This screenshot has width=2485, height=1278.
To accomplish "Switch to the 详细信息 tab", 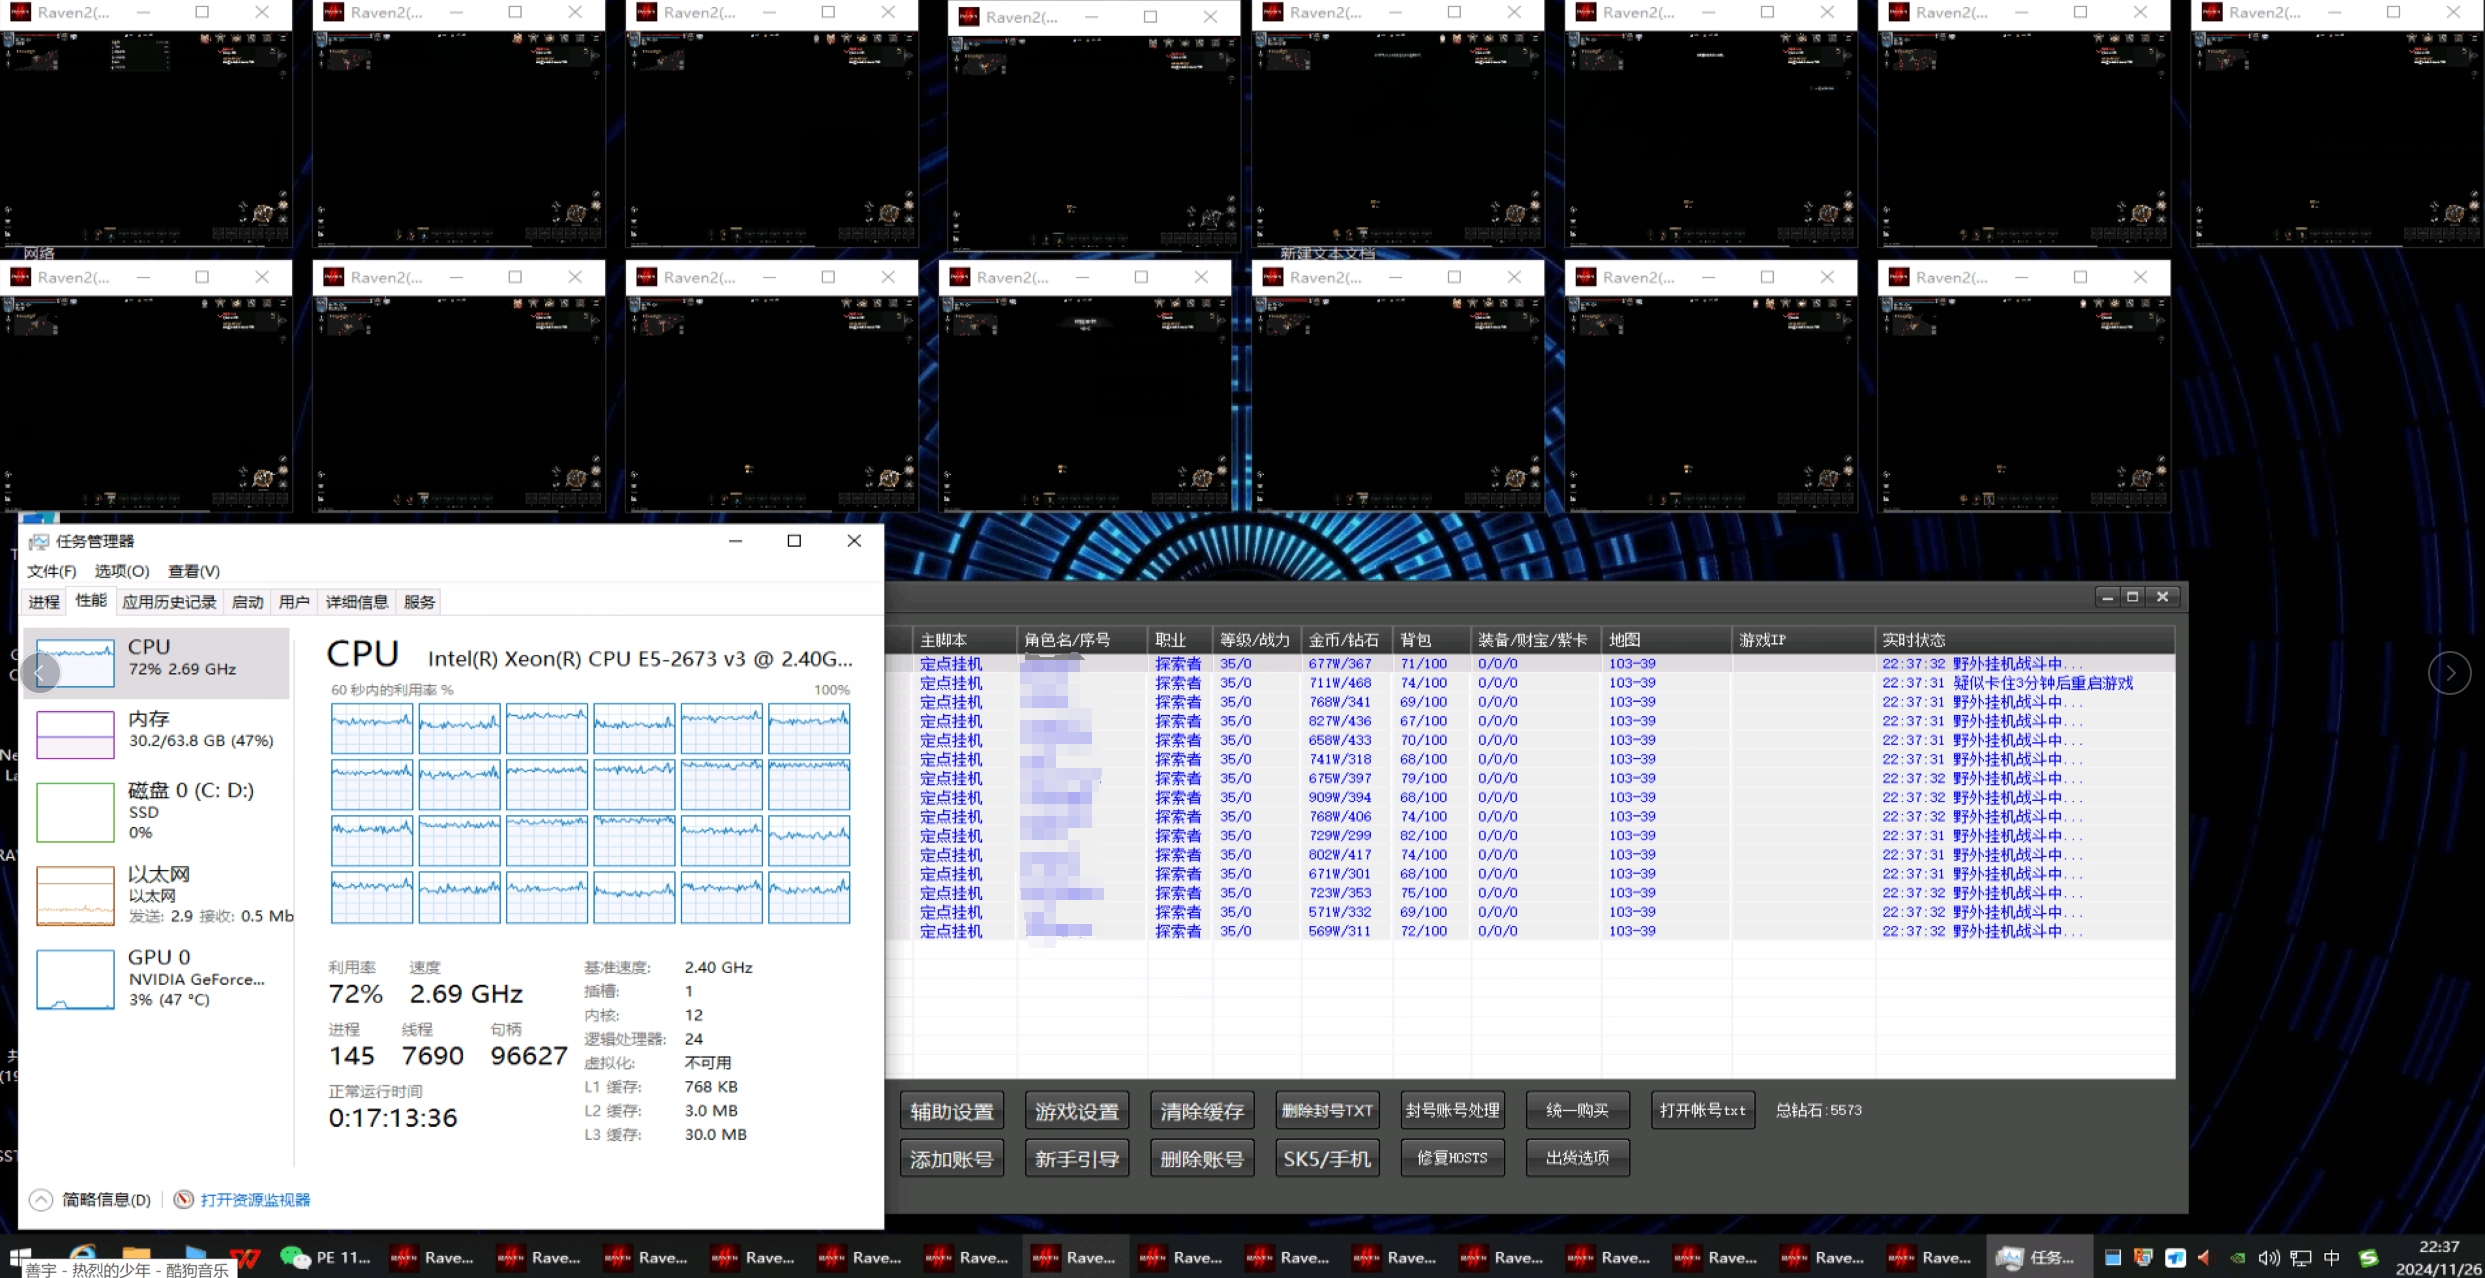I will (x=357, y=602).
